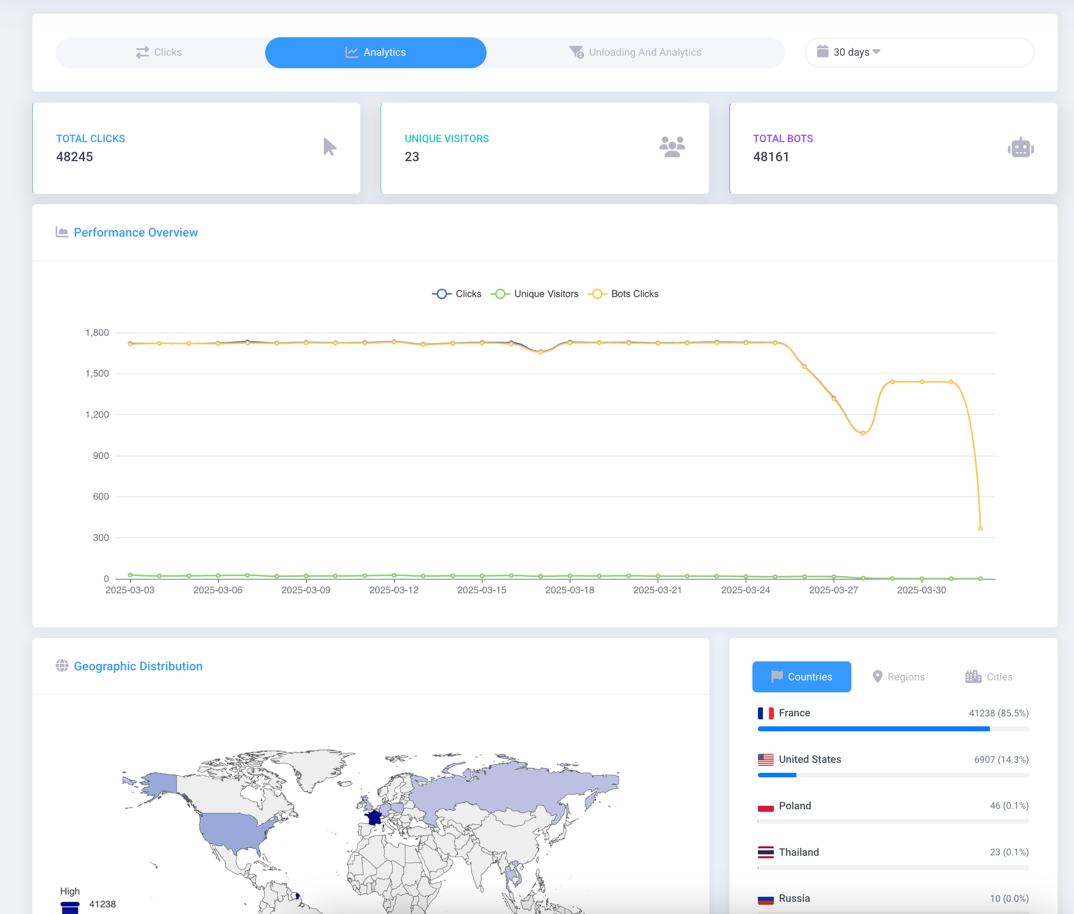Switch to the Cities tab
Viewport: 1074px width, 914px height.
point(988,676)
